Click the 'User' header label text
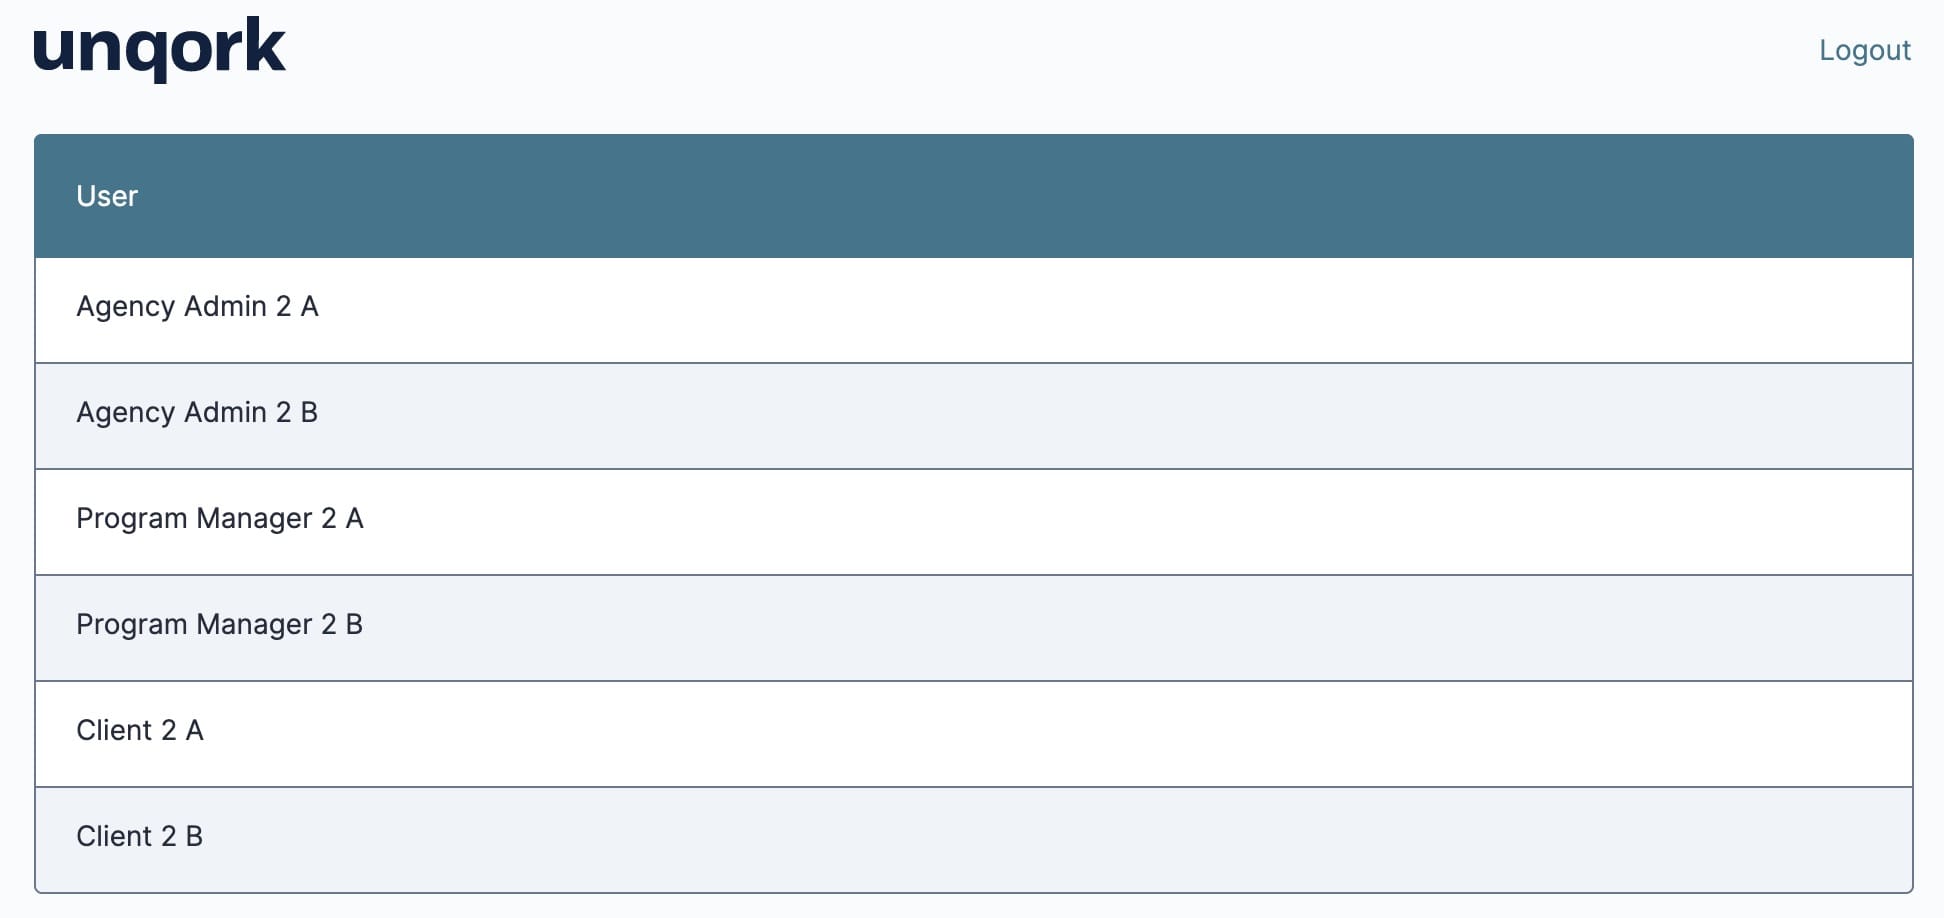This screenshot has height=918, width=1944. (107, 196)
